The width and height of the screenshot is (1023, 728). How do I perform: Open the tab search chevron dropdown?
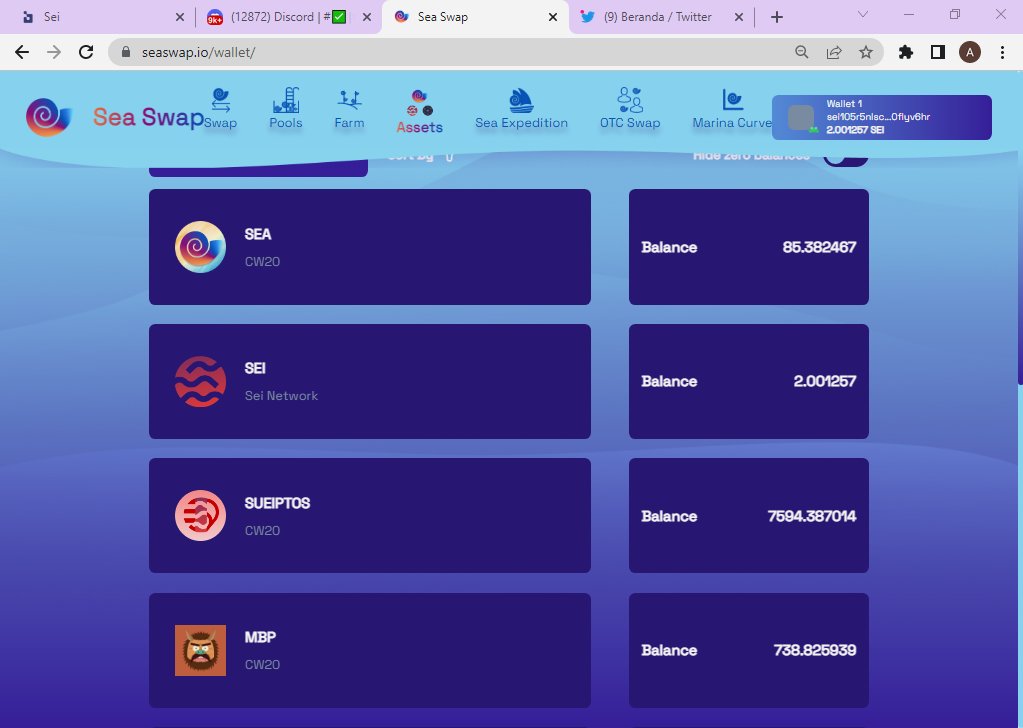tap(863, 14)
